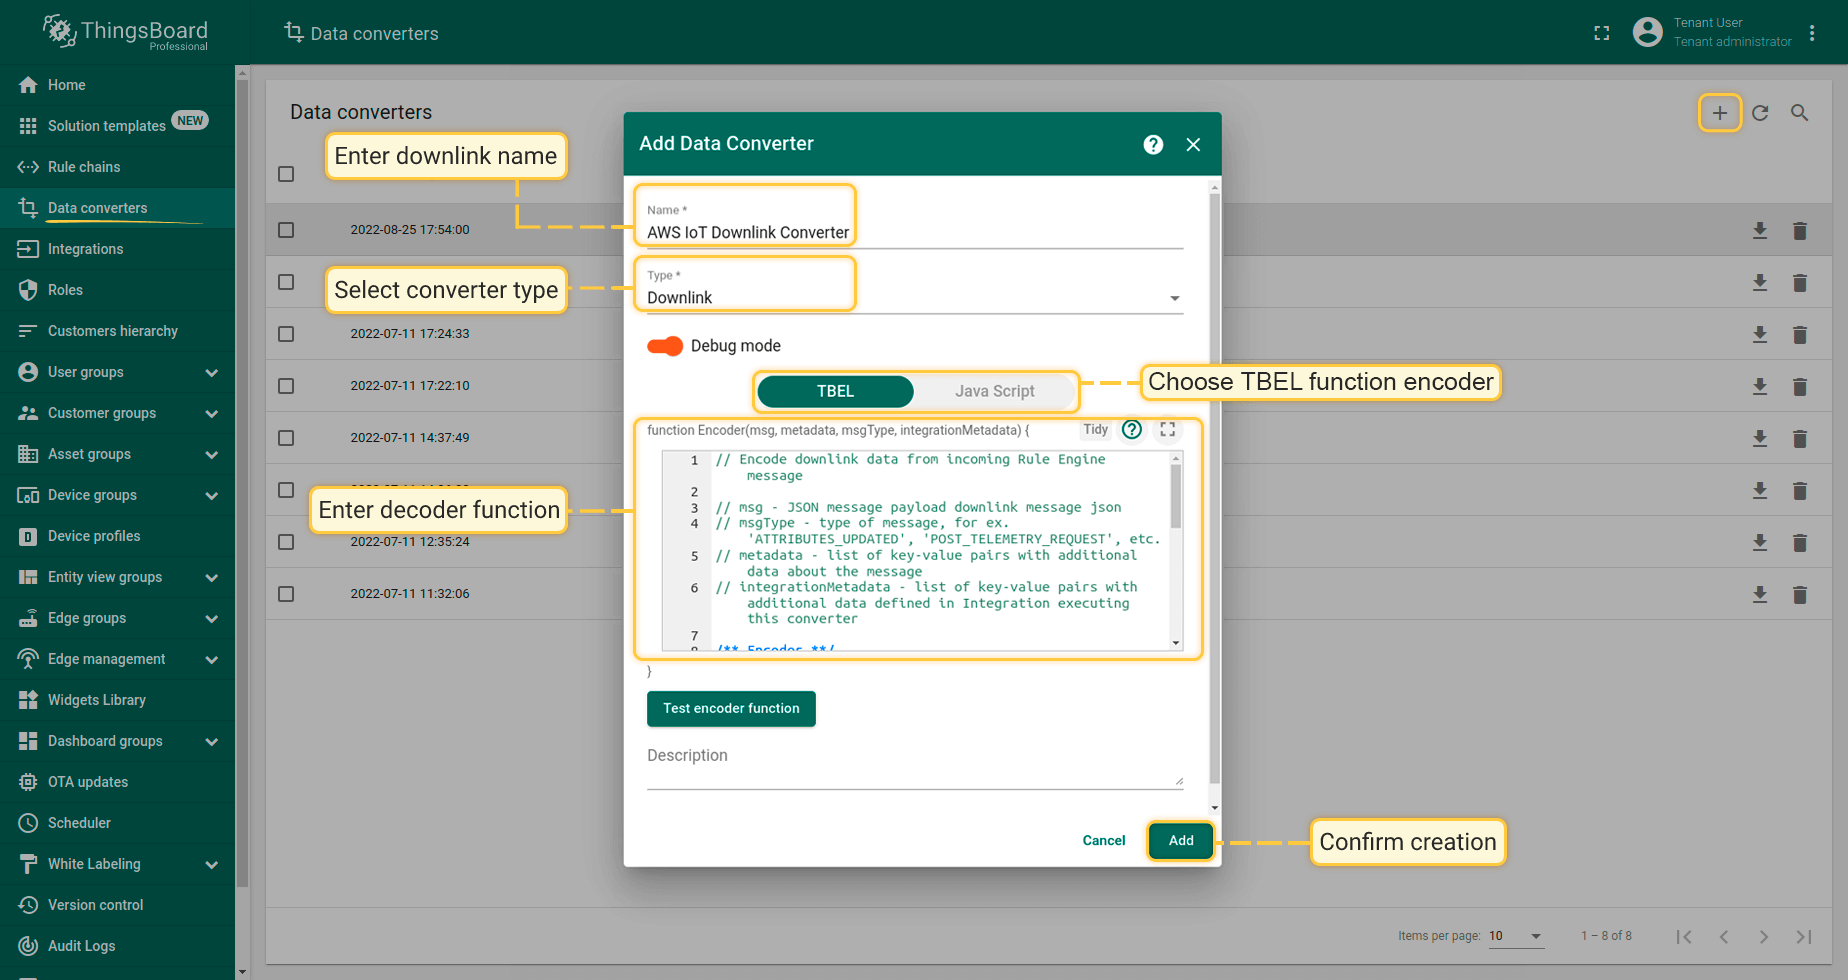Click Add to confirm converter creation
Screen dimensions: 1848x980
1180,841
